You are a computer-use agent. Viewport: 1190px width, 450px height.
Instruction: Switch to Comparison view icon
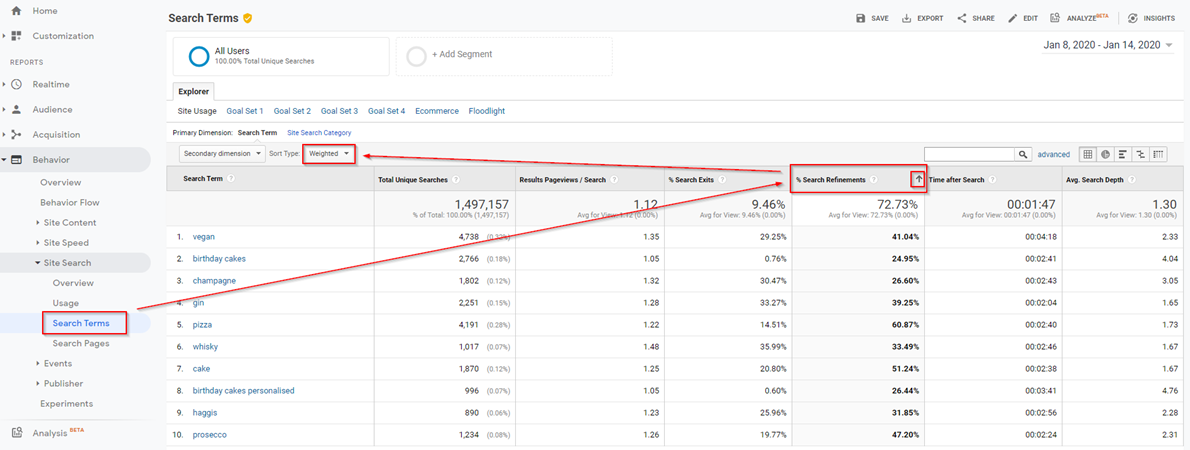[x=1140, y=154]
